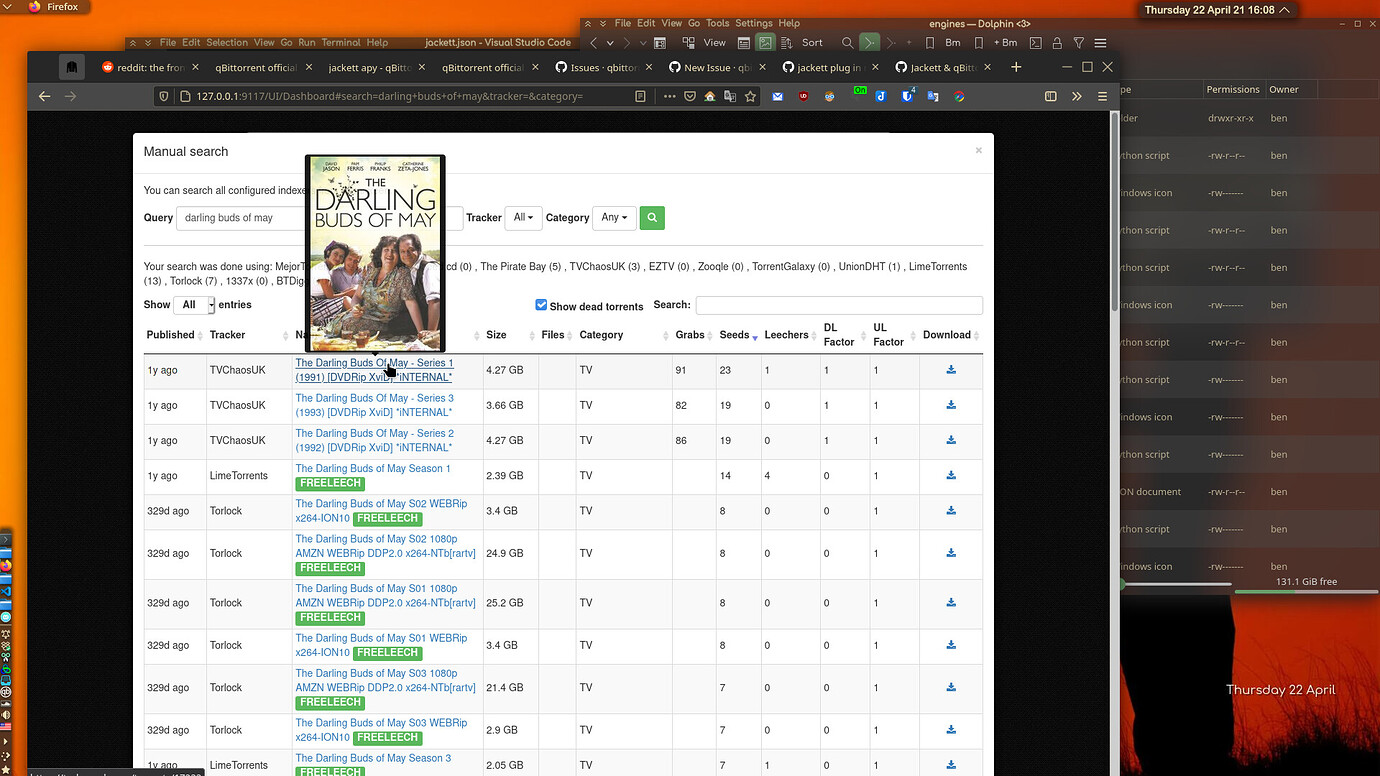Sort results by Published column

point(175,335)
